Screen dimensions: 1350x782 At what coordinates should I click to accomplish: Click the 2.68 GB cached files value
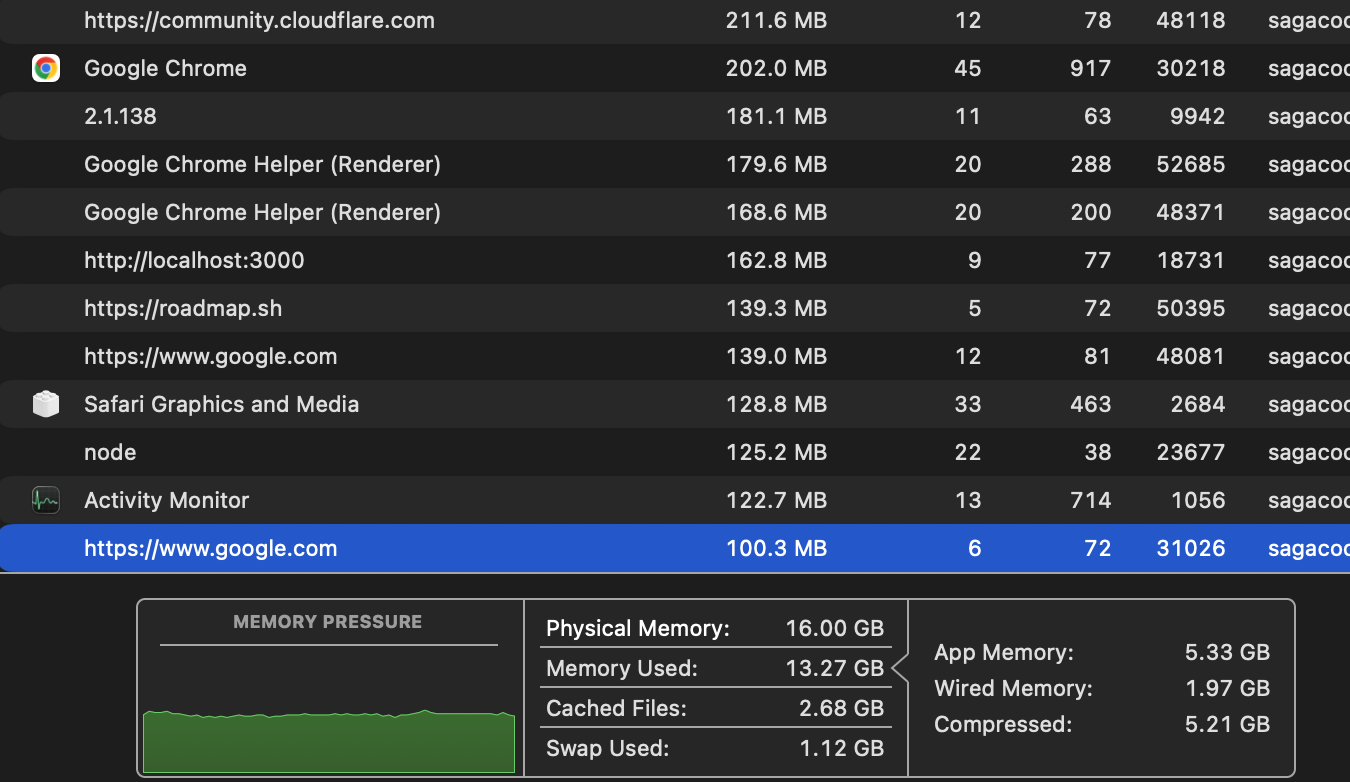(x=841, y=708)
